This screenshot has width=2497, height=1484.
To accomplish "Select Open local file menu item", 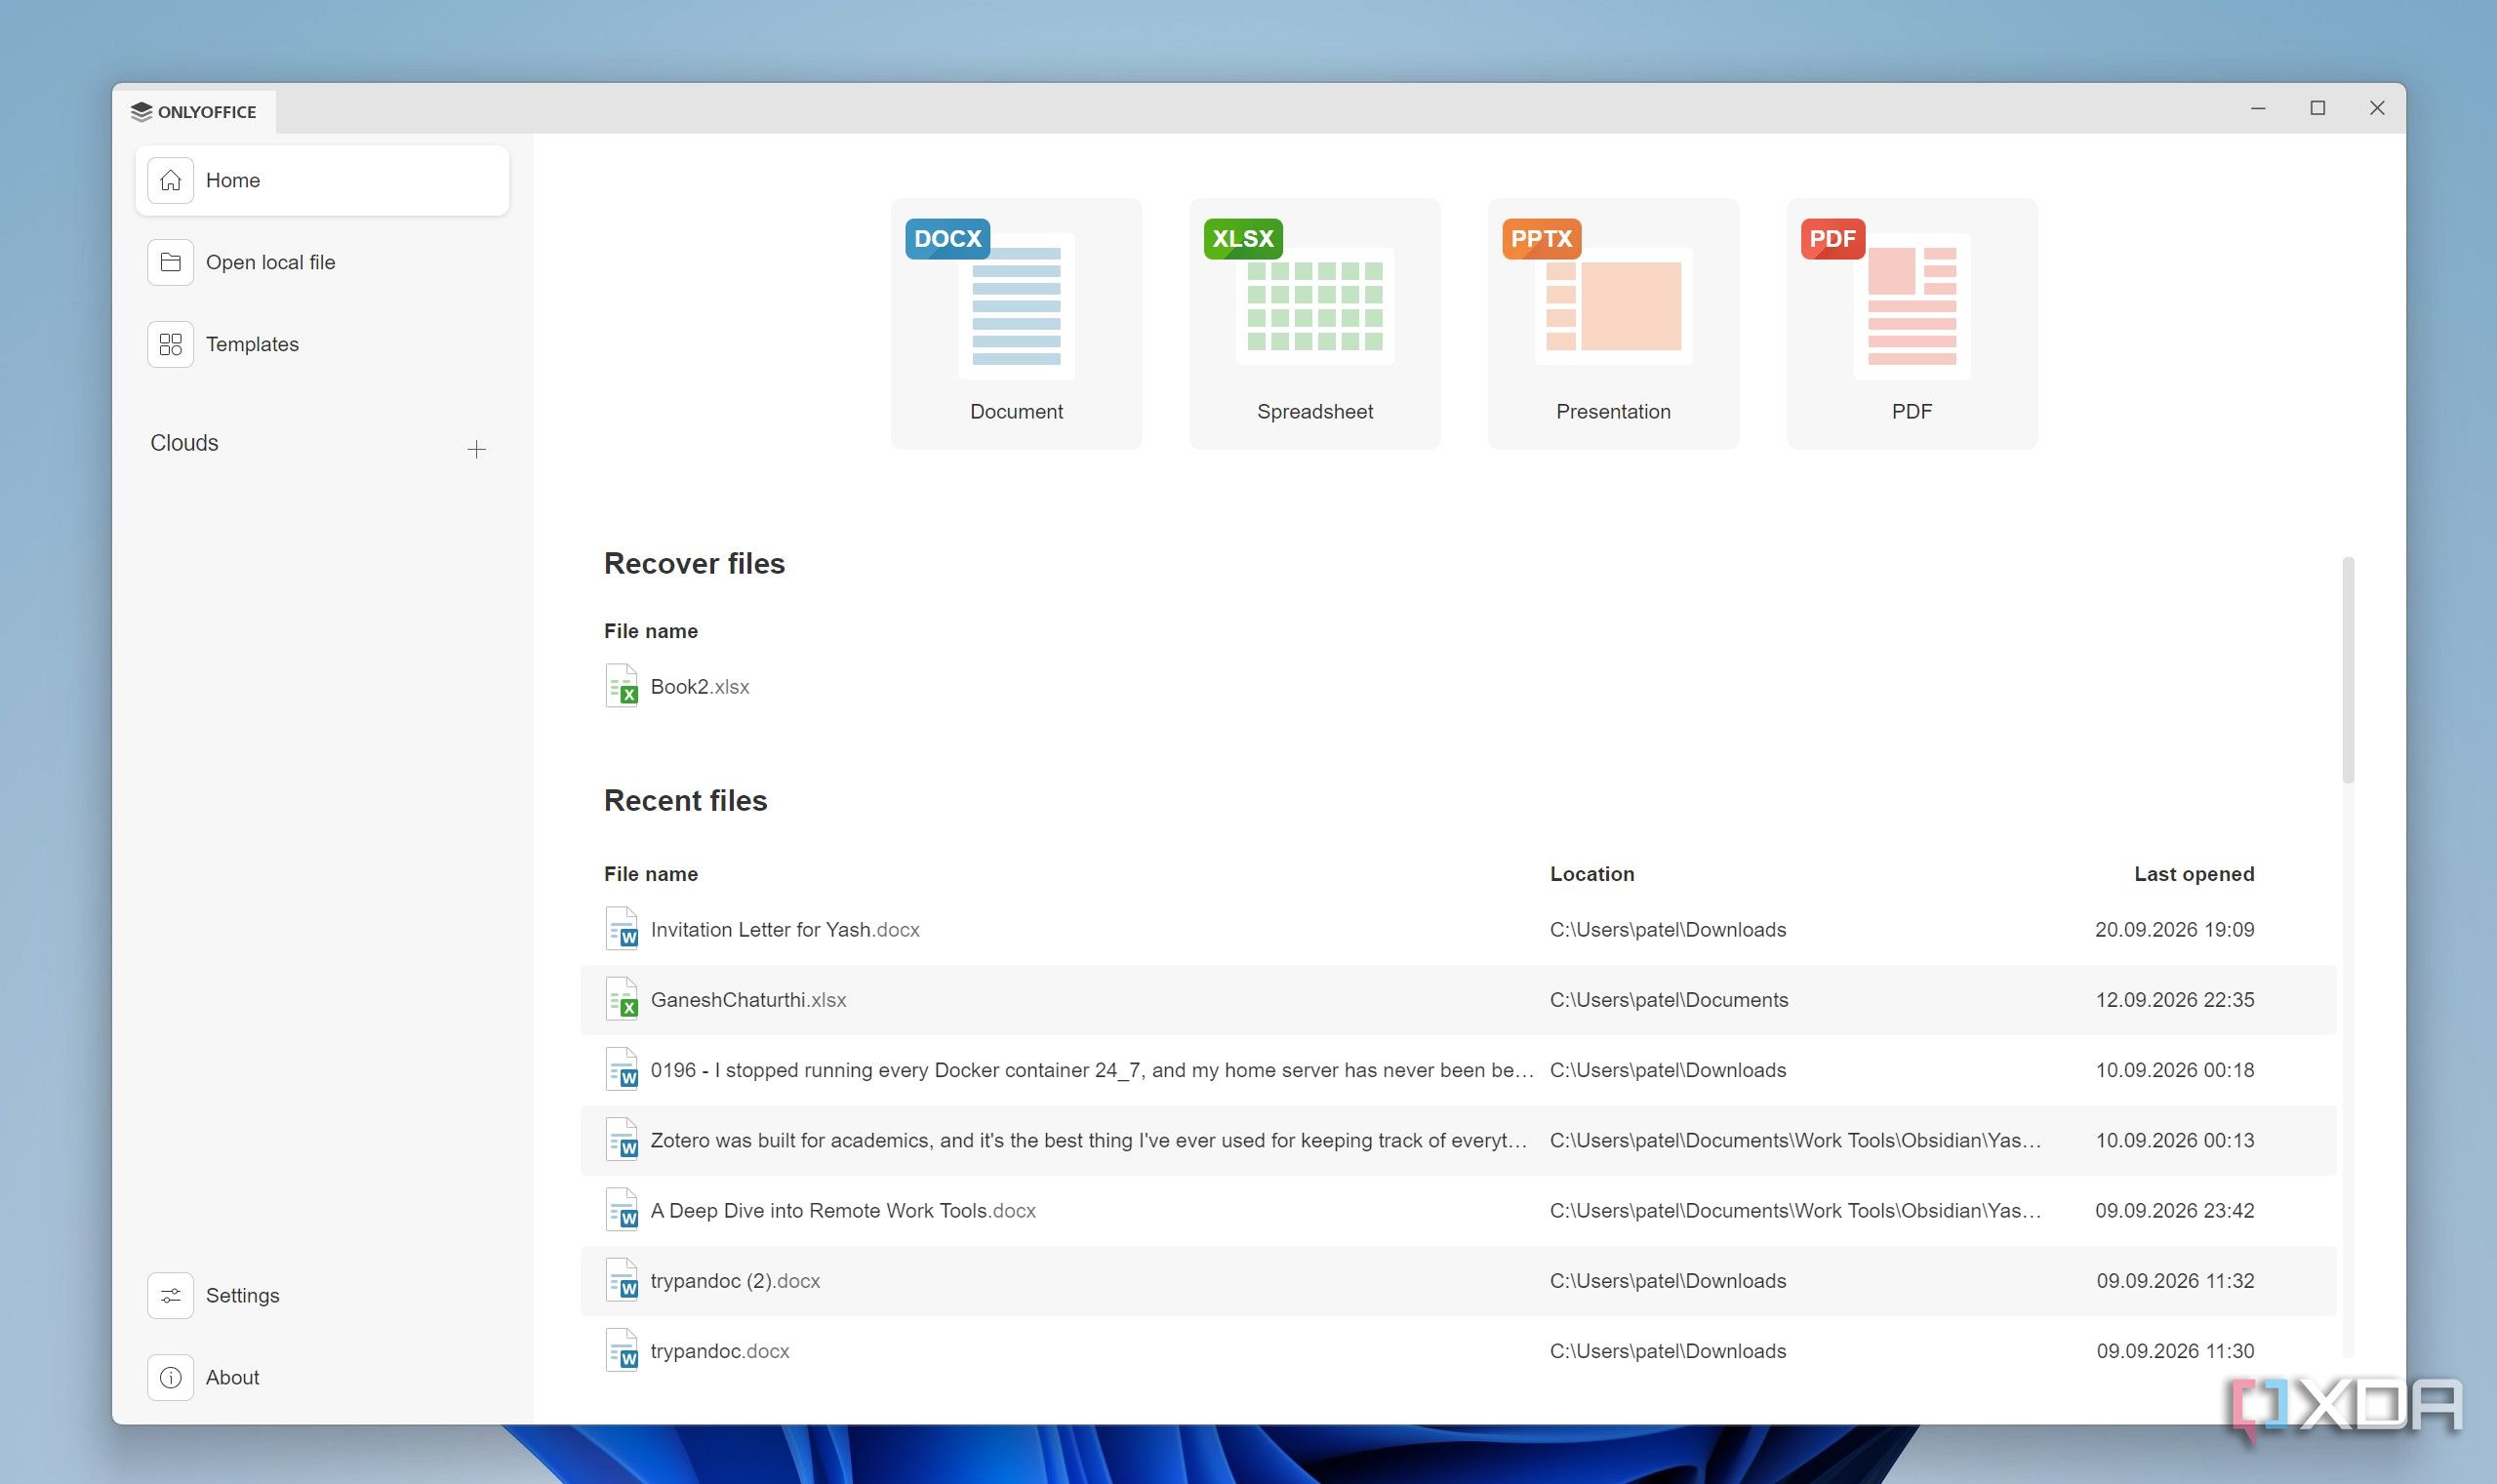I will tap(322, 262).
